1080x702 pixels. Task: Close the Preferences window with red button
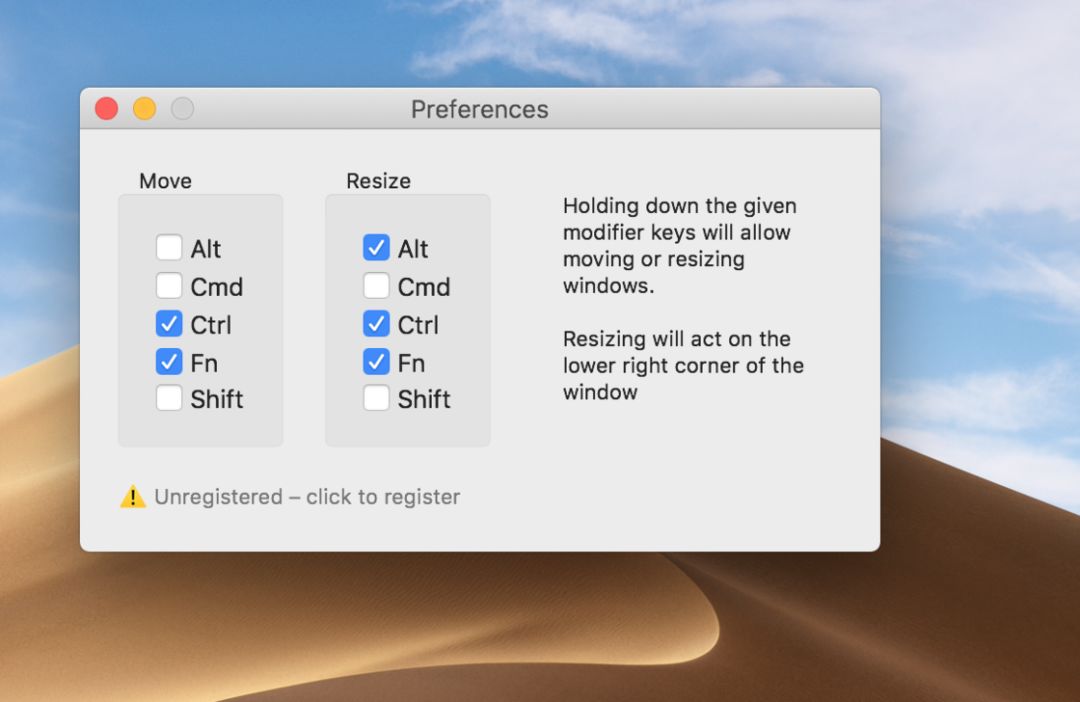pos(107,109)
